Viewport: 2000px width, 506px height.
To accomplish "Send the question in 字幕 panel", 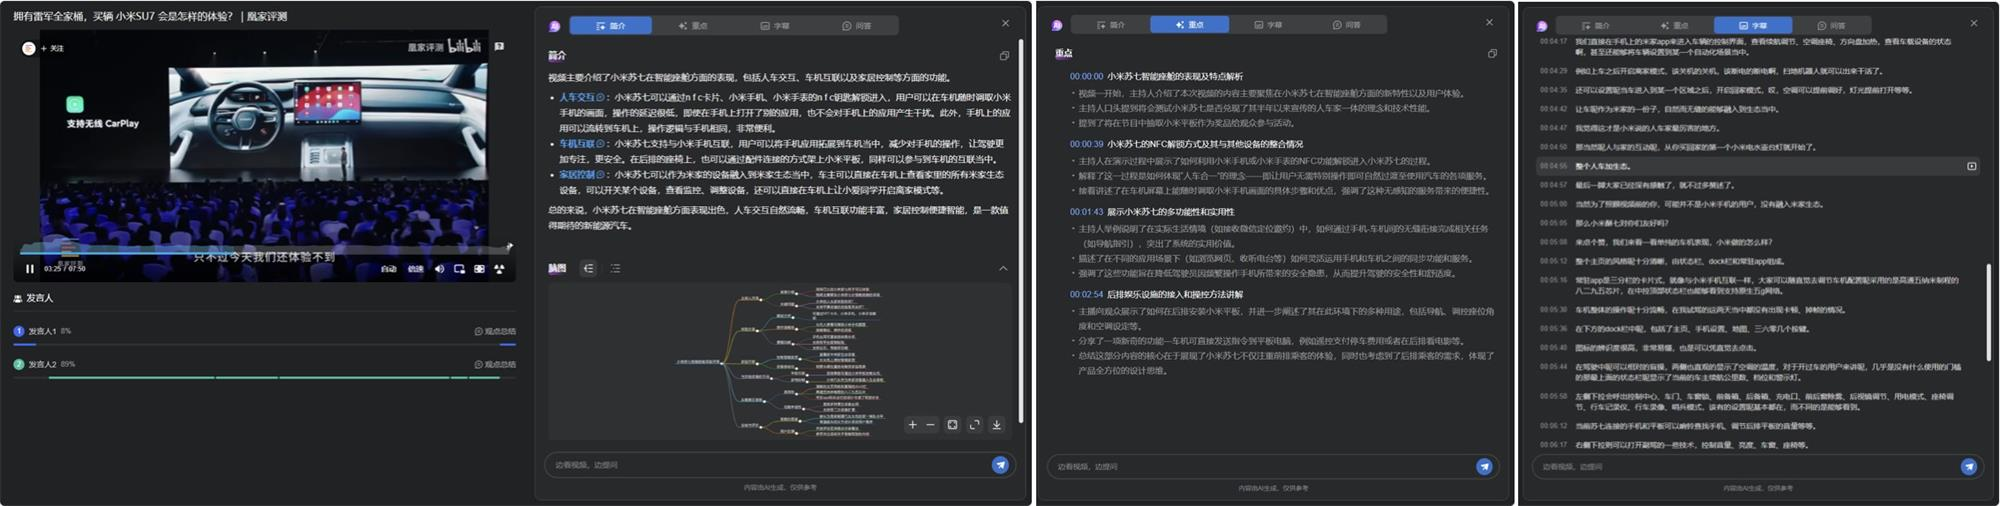I will 1969,467.
